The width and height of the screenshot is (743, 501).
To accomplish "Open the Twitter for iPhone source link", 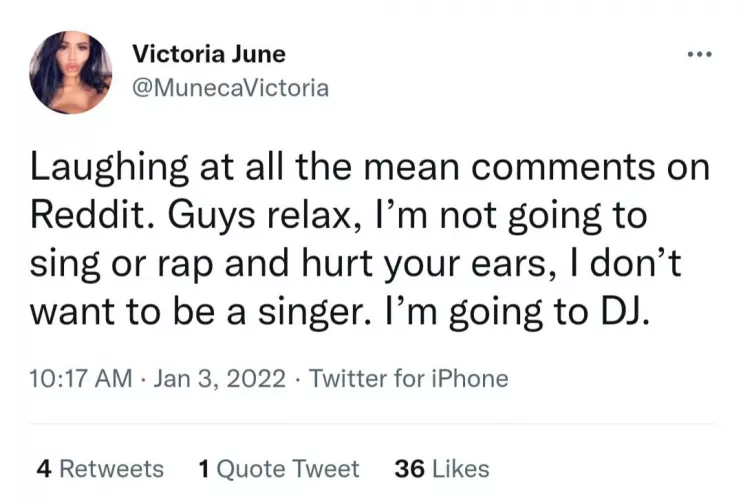I will [408, 379].
